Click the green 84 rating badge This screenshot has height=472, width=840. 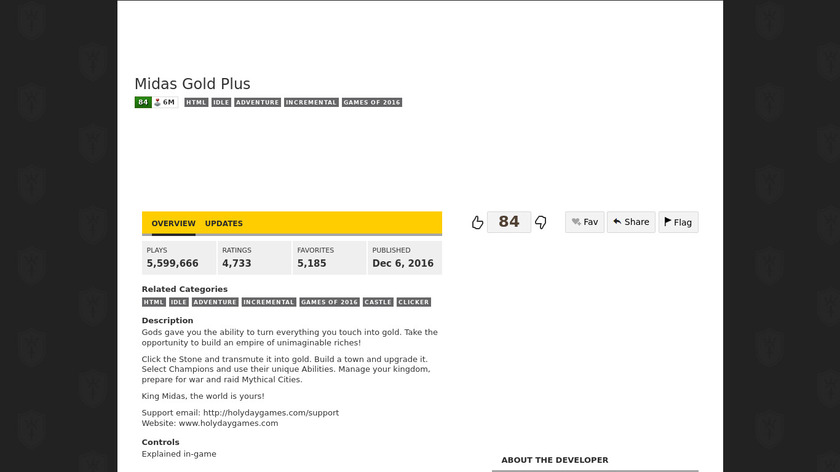point(143,102)
